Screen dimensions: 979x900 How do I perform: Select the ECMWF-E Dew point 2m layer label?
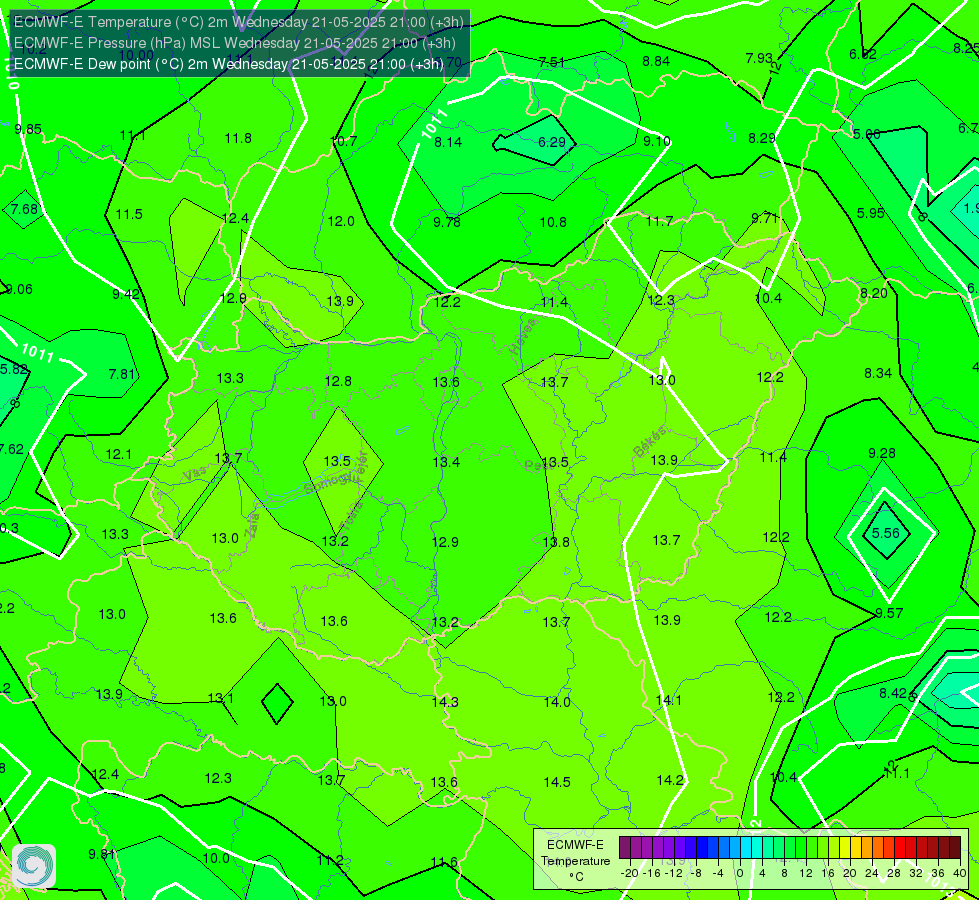click(229, 64)
